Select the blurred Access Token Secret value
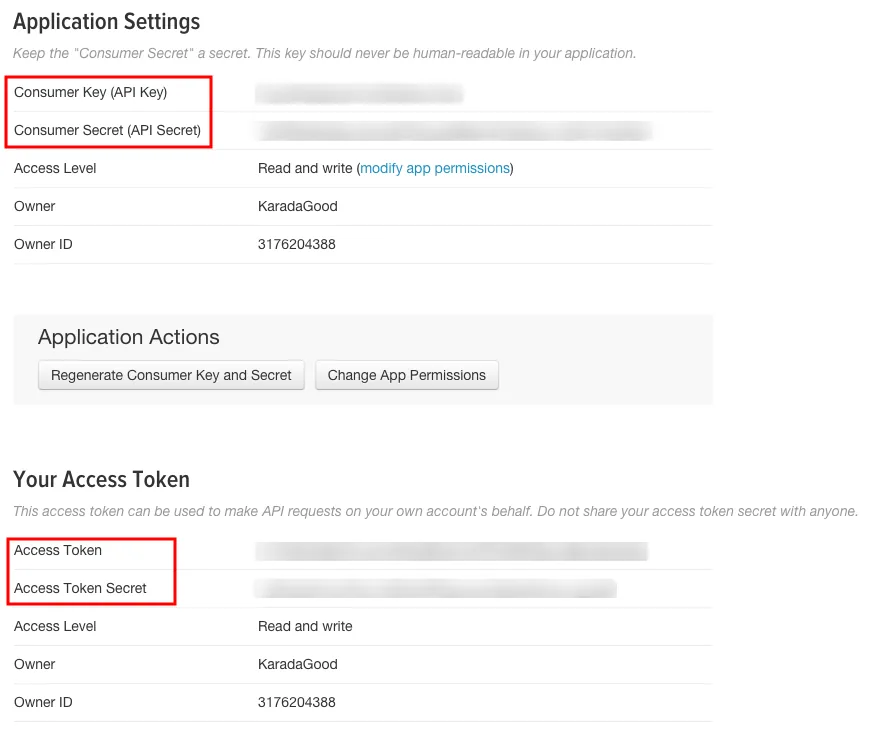This screenshot has height=731, width=876. click(436, 588)
